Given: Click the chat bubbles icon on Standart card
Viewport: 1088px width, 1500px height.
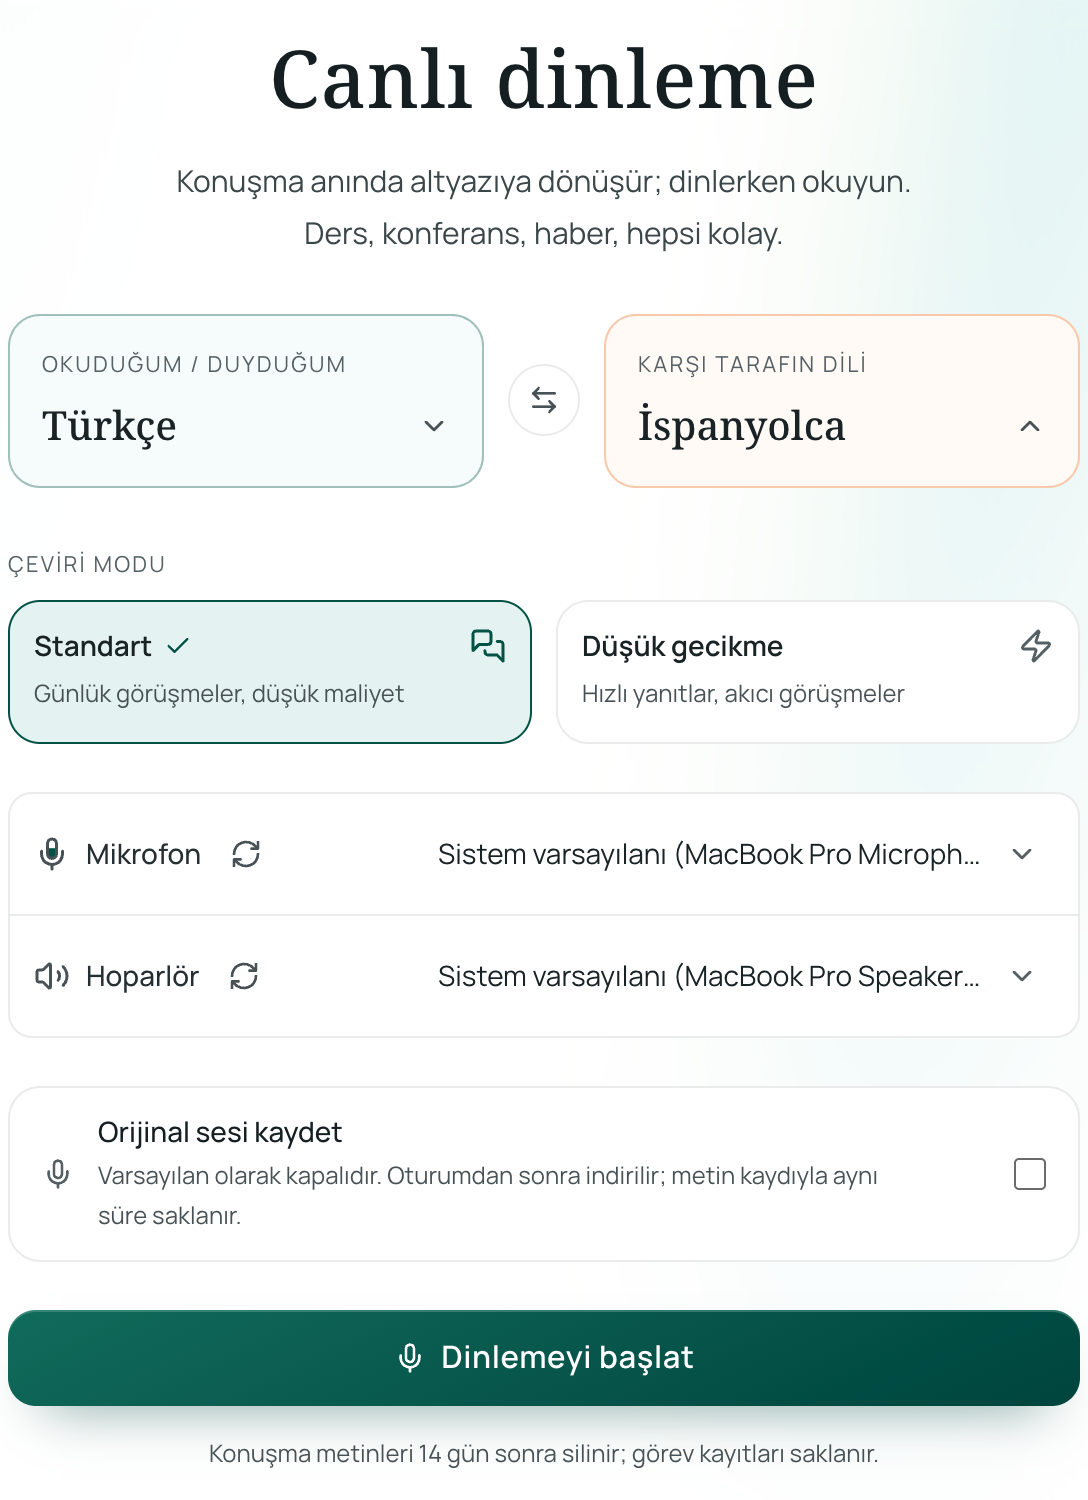Looking at the screenshot, I should 488,646.
